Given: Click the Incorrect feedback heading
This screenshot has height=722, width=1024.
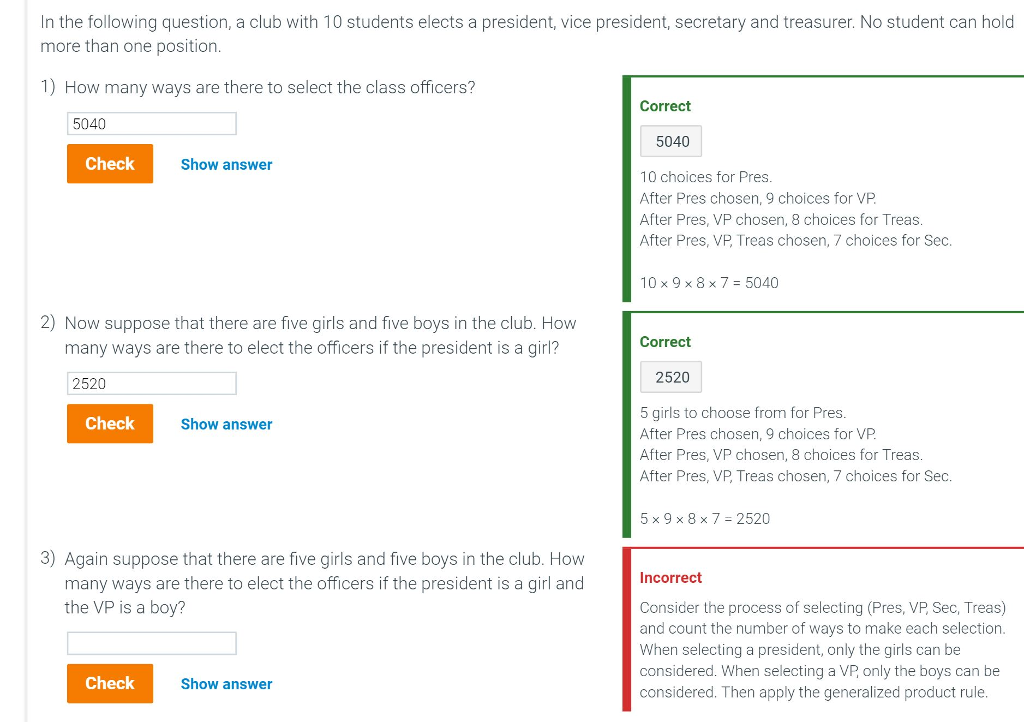Looking at the screenshot, I should point(670,577).
